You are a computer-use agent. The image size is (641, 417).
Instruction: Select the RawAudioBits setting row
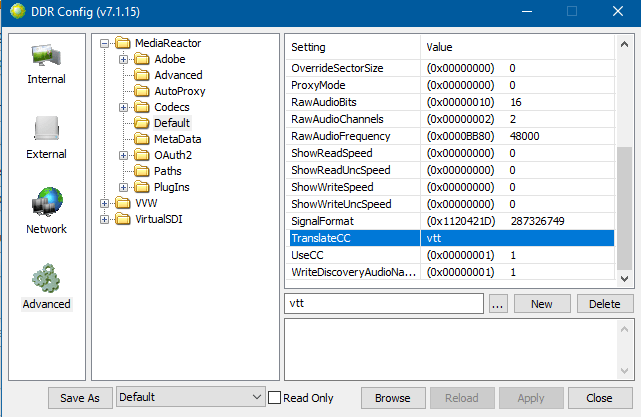click(452, 102)
